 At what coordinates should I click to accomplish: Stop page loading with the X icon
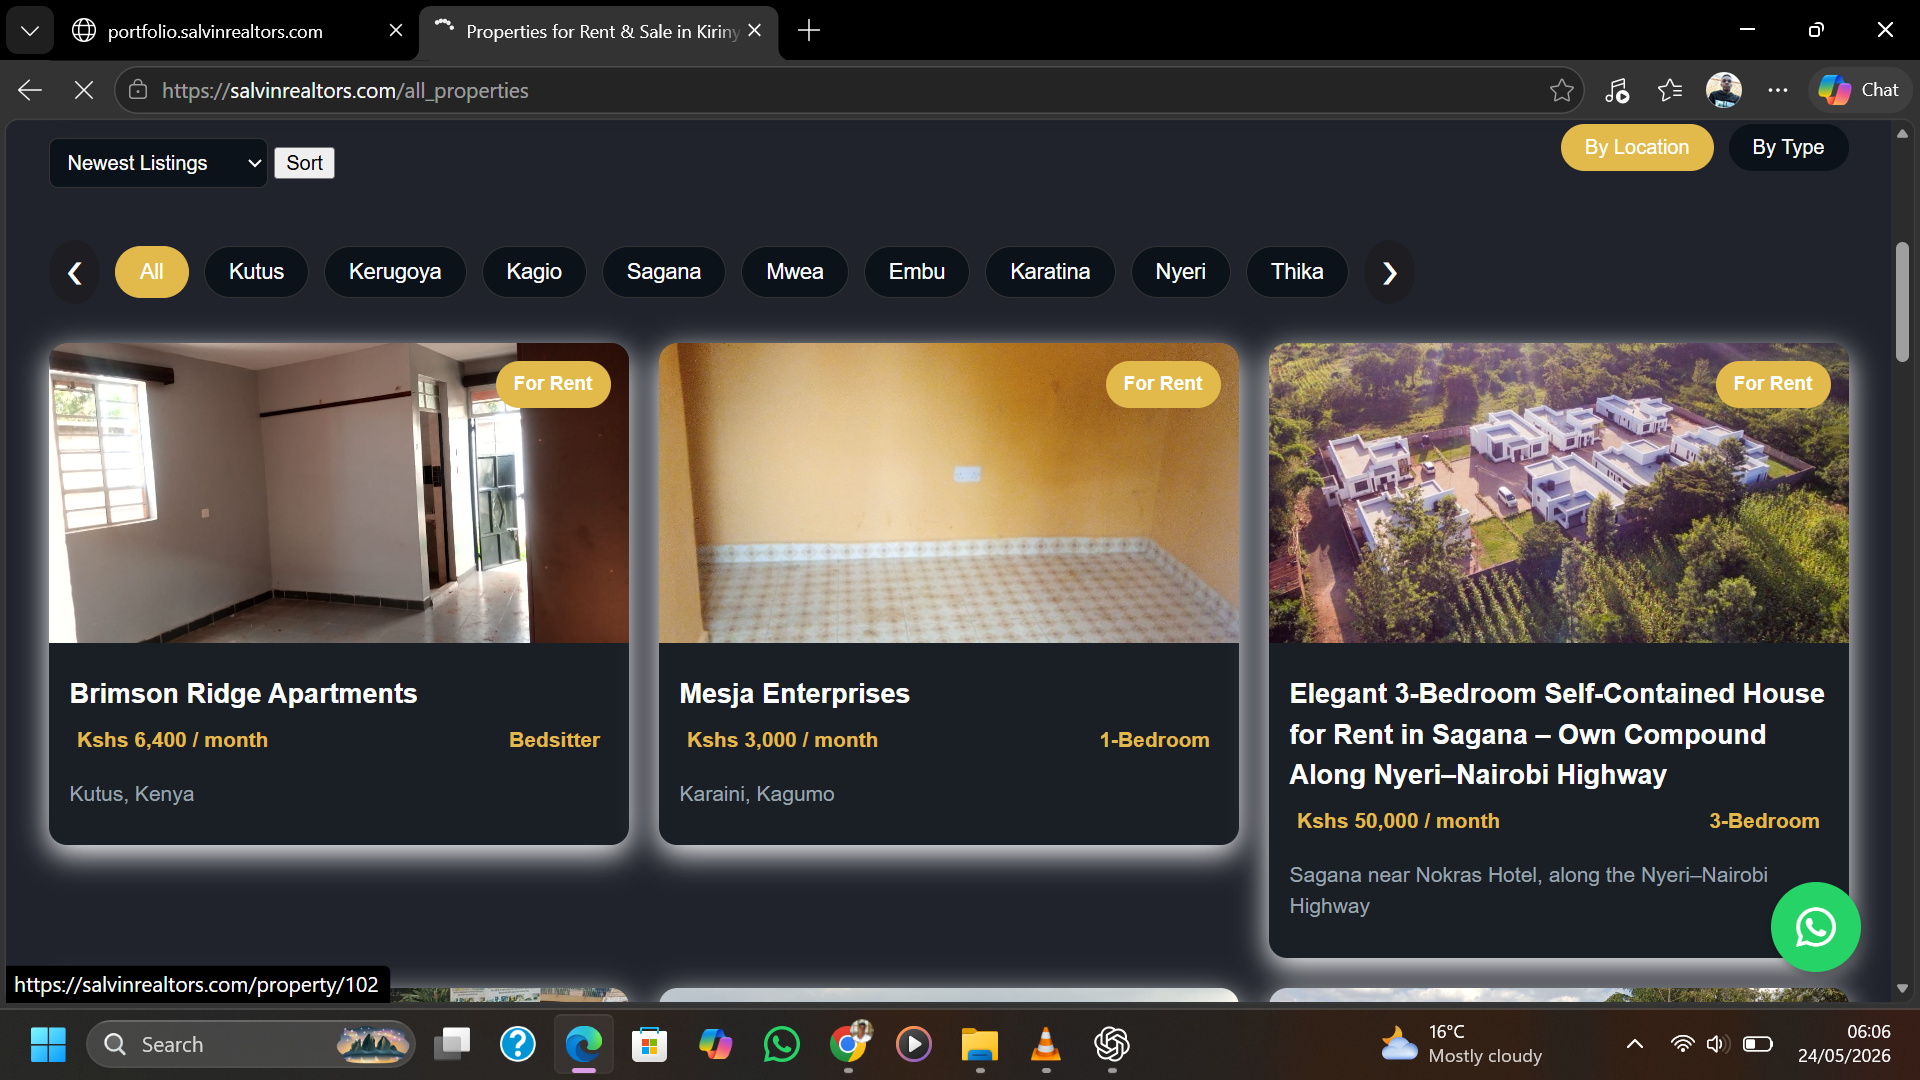click(84, 90)
